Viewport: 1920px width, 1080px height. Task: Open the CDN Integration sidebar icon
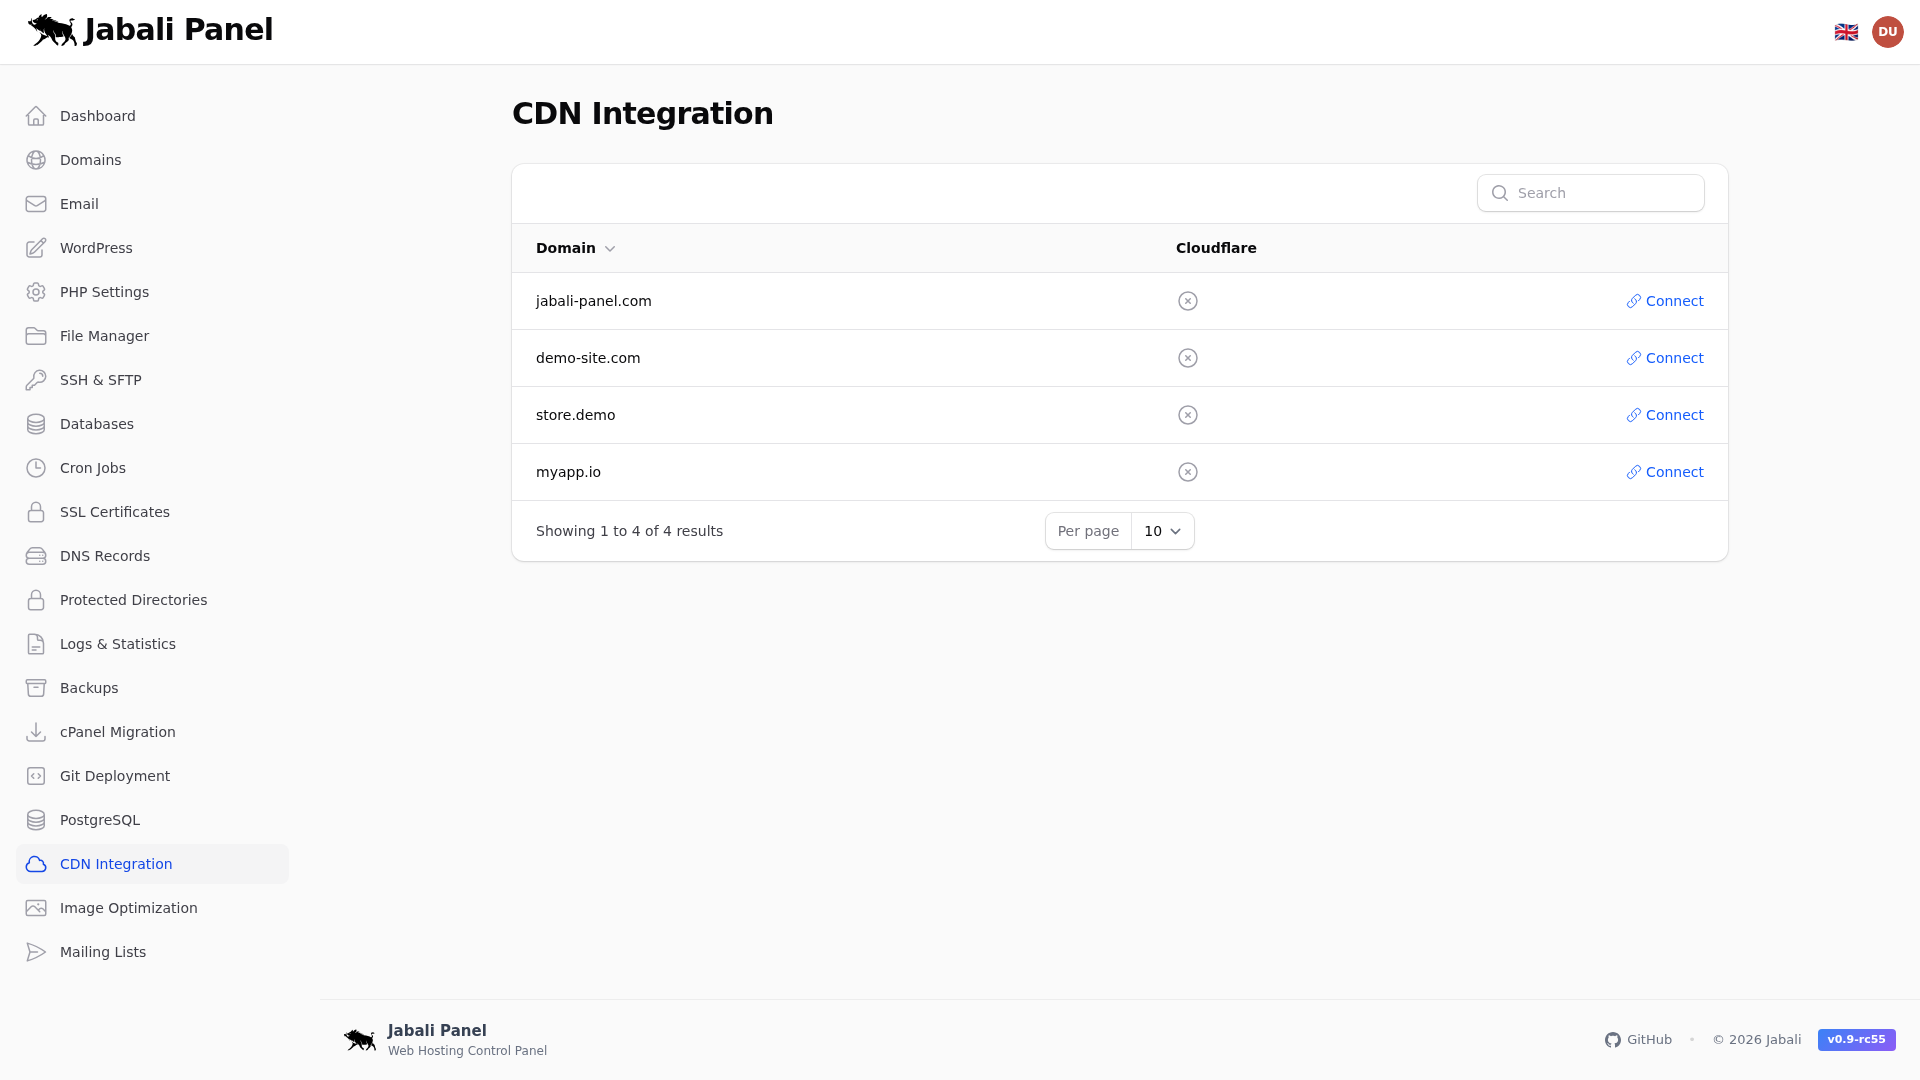(x=36, y=864)
